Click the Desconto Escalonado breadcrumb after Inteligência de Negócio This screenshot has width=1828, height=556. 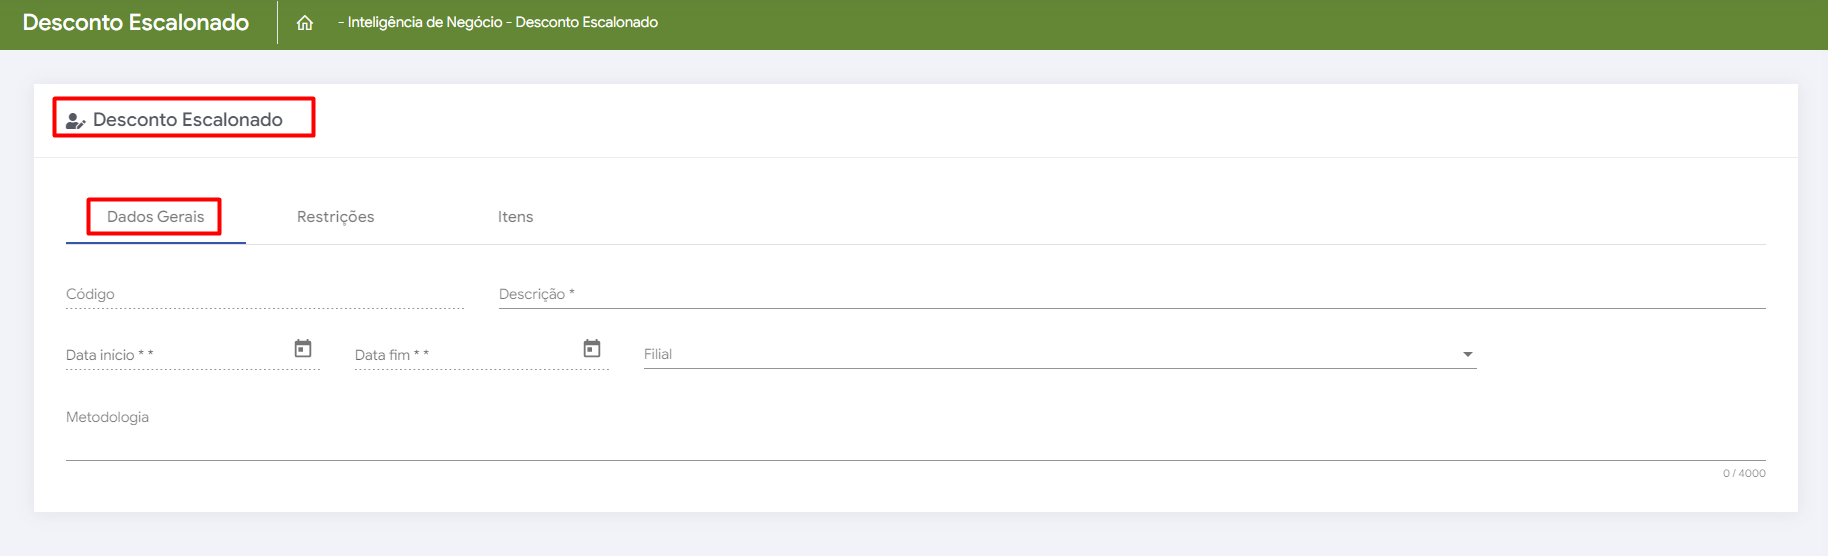[587, 22]
